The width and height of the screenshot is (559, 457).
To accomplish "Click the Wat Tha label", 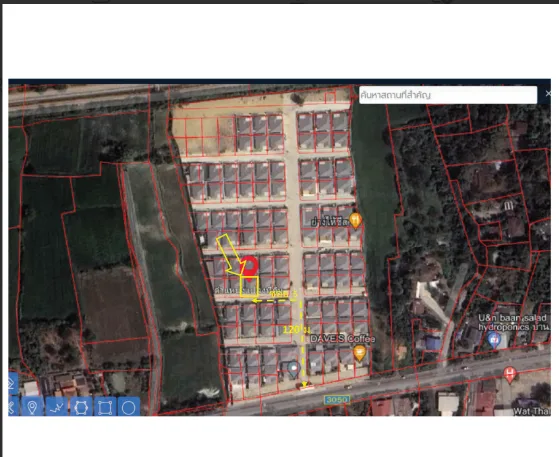I will (x=532, y=411).
